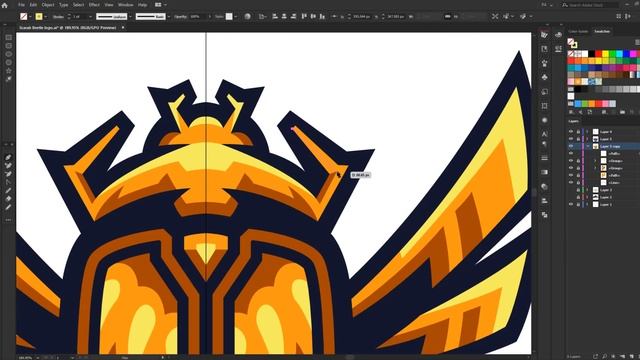Expand Layer 4 contents
640x360 pixels.
588,131
